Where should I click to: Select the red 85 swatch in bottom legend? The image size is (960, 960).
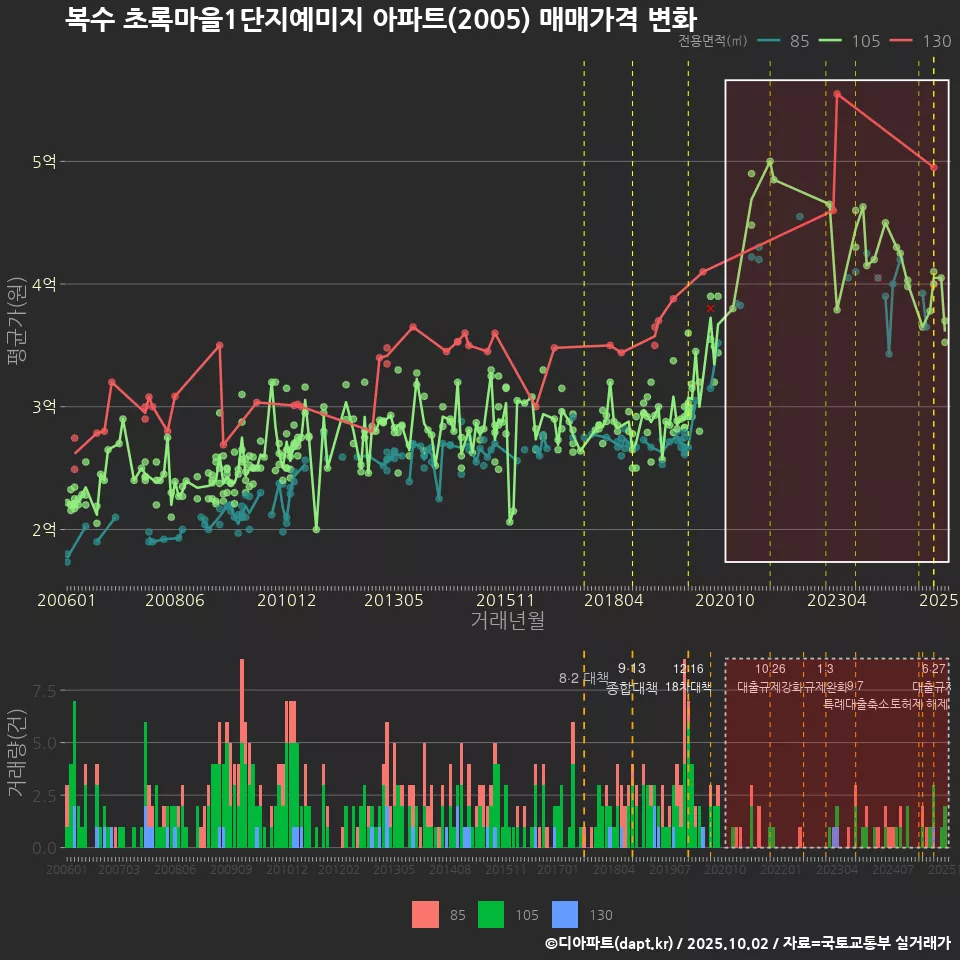[425, 914]
